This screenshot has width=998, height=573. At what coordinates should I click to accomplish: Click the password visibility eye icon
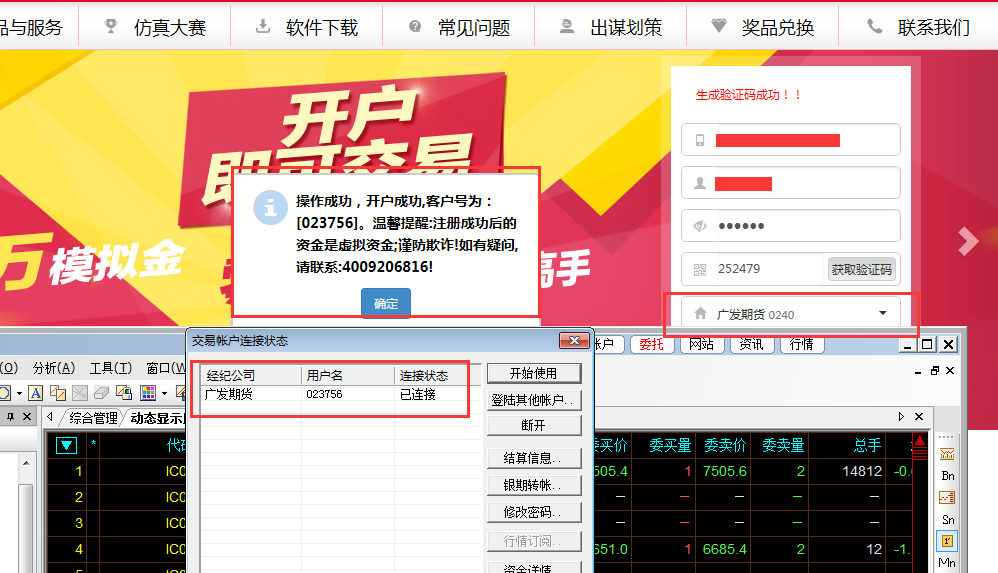coord(700,226)
